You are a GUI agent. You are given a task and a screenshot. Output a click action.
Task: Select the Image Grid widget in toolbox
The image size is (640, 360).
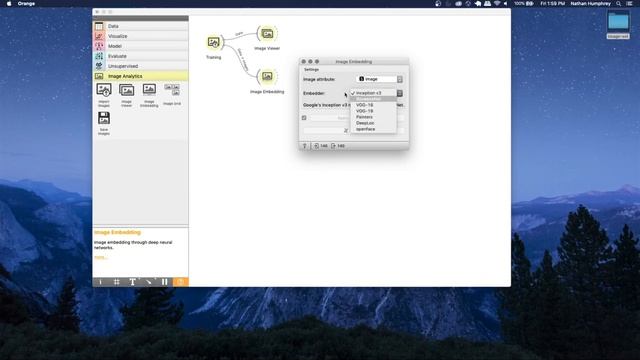pyautogui.click(x=172, y=90)
